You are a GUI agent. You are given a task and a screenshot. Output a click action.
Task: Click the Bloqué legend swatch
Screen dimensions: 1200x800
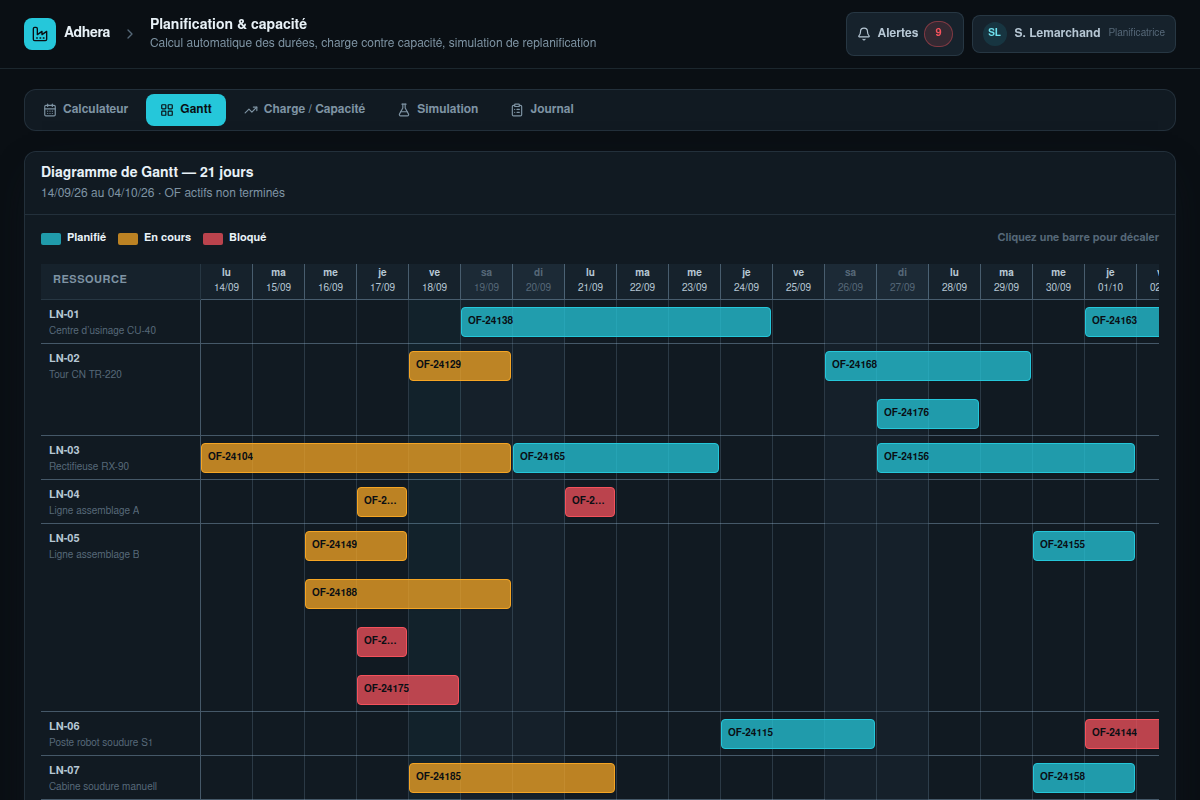click(213, 238)
